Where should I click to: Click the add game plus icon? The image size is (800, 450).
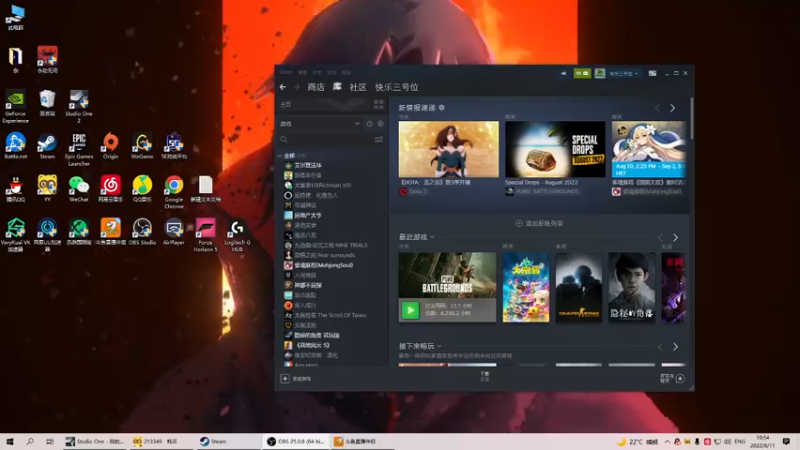coord(285,379)
